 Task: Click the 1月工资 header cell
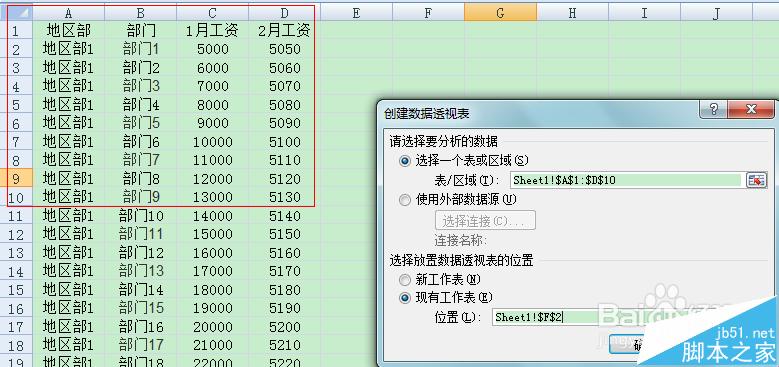click(x=213, y=31)
